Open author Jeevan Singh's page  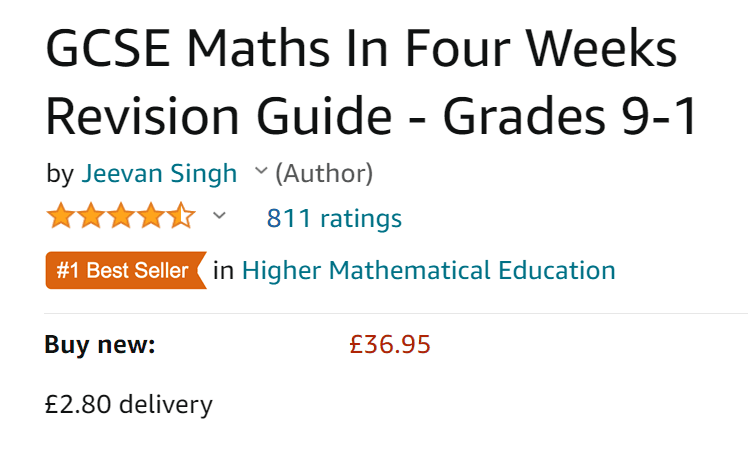[x=159, y=173]
